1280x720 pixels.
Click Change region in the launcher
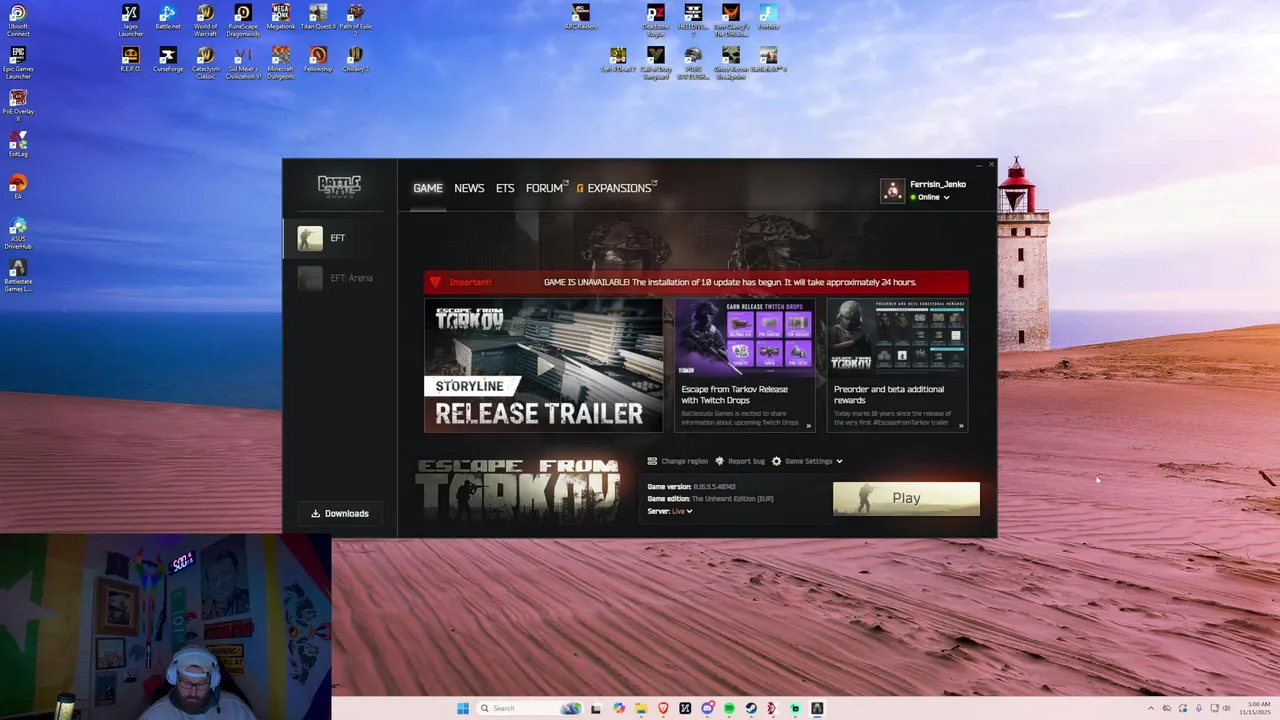(x=677, y=461)
